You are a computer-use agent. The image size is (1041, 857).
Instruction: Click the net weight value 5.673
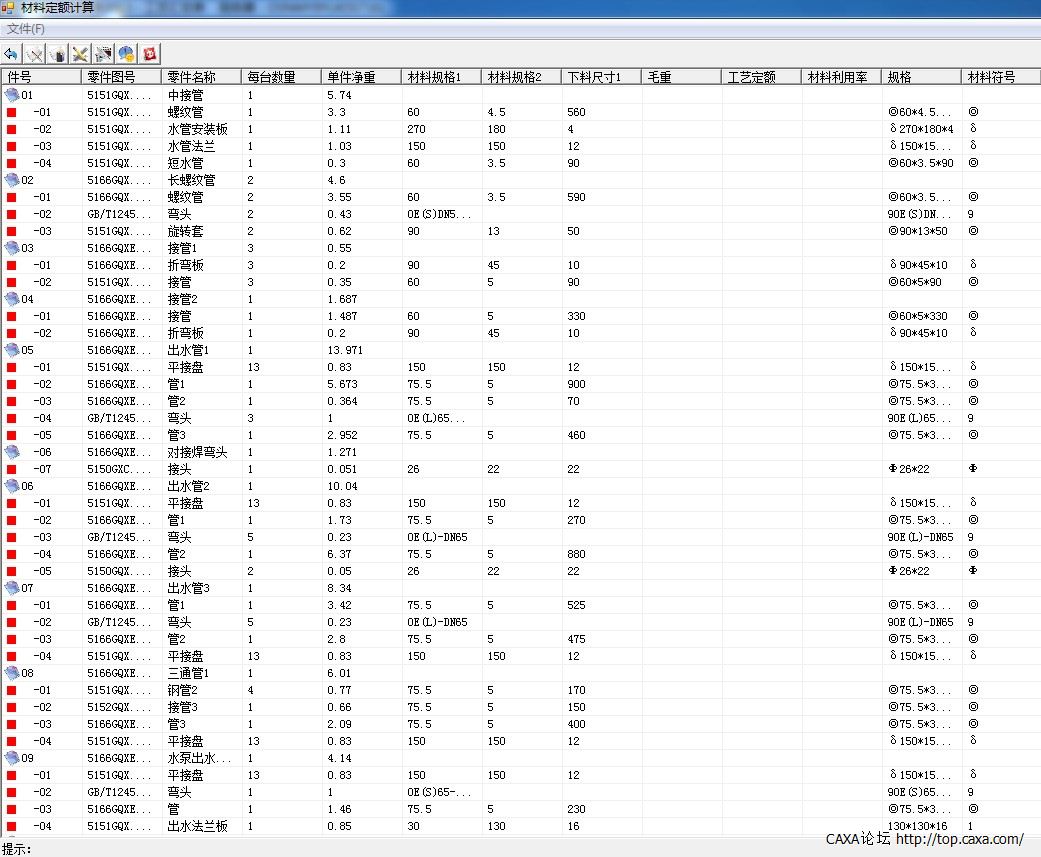[x=342, y=384]
